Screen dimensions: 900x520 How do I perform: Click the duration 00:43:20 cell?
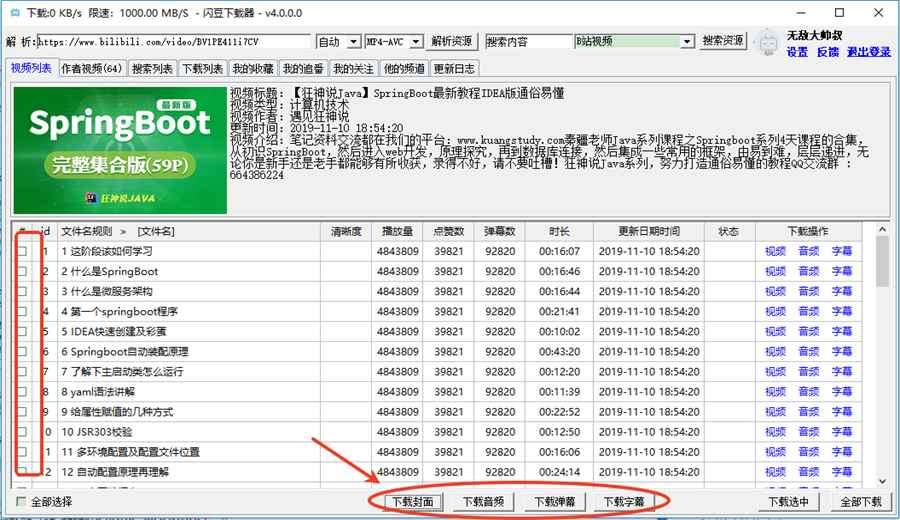(559, 352)
